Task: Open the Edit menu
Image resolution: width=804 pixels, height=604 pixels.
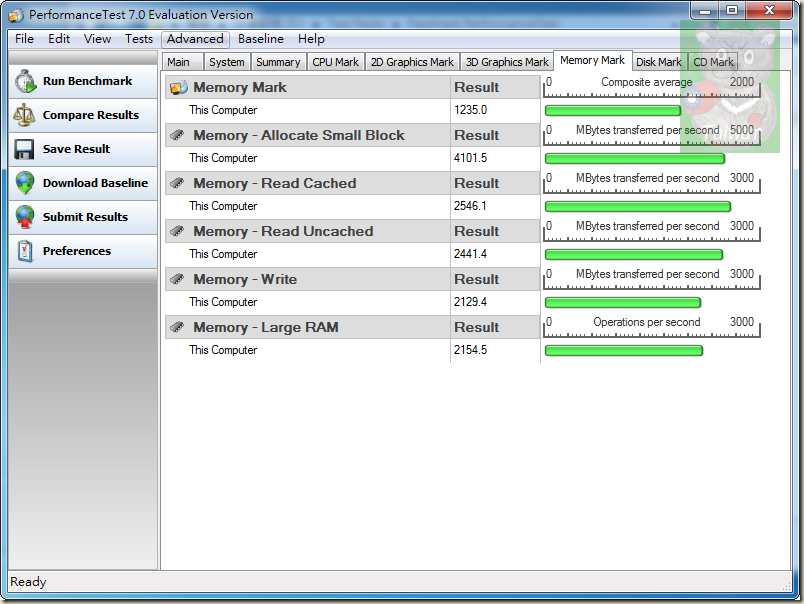Action: point(59,39)
